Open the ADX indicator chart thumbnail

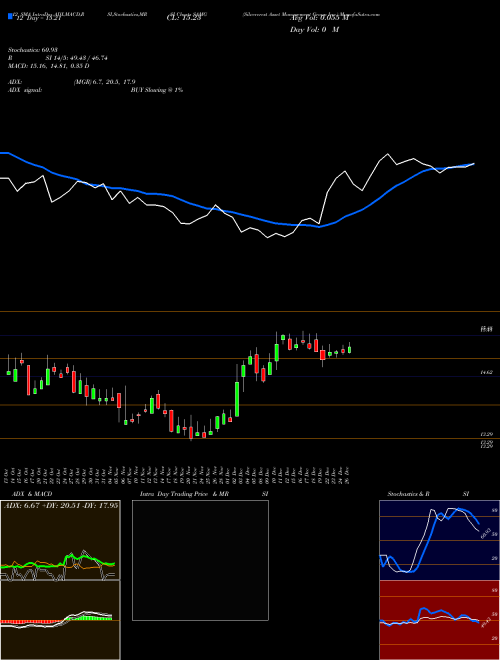coord(60,540)
